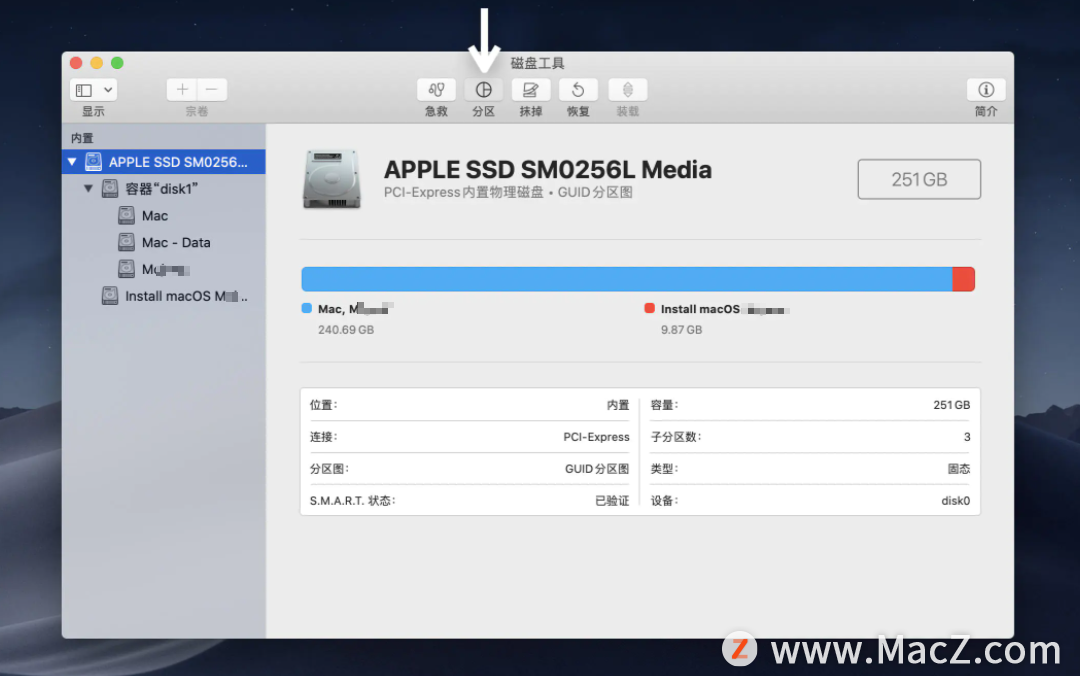Click the 容量 row value 251 GB

pyautogui.click(x=952, y=405)
